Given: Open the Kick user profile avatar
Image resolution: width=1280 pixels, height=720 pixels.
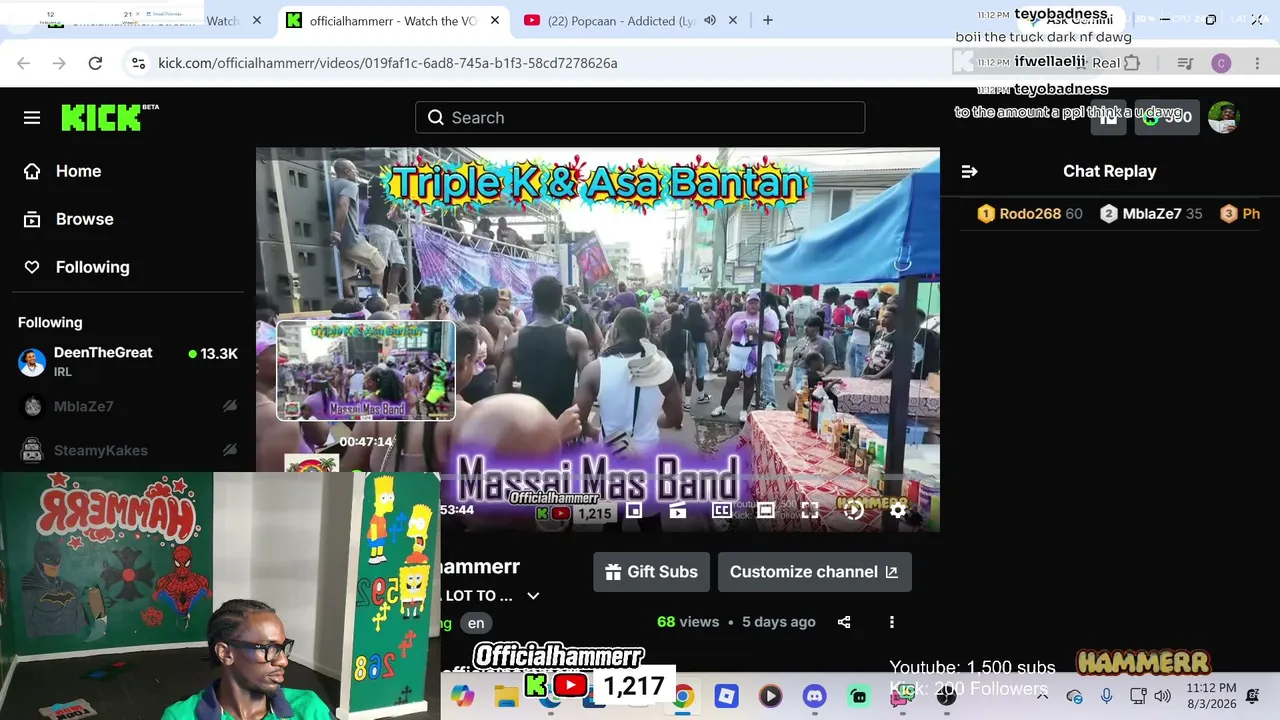Looking at the screenshot, I should [x=1224, y=117].
